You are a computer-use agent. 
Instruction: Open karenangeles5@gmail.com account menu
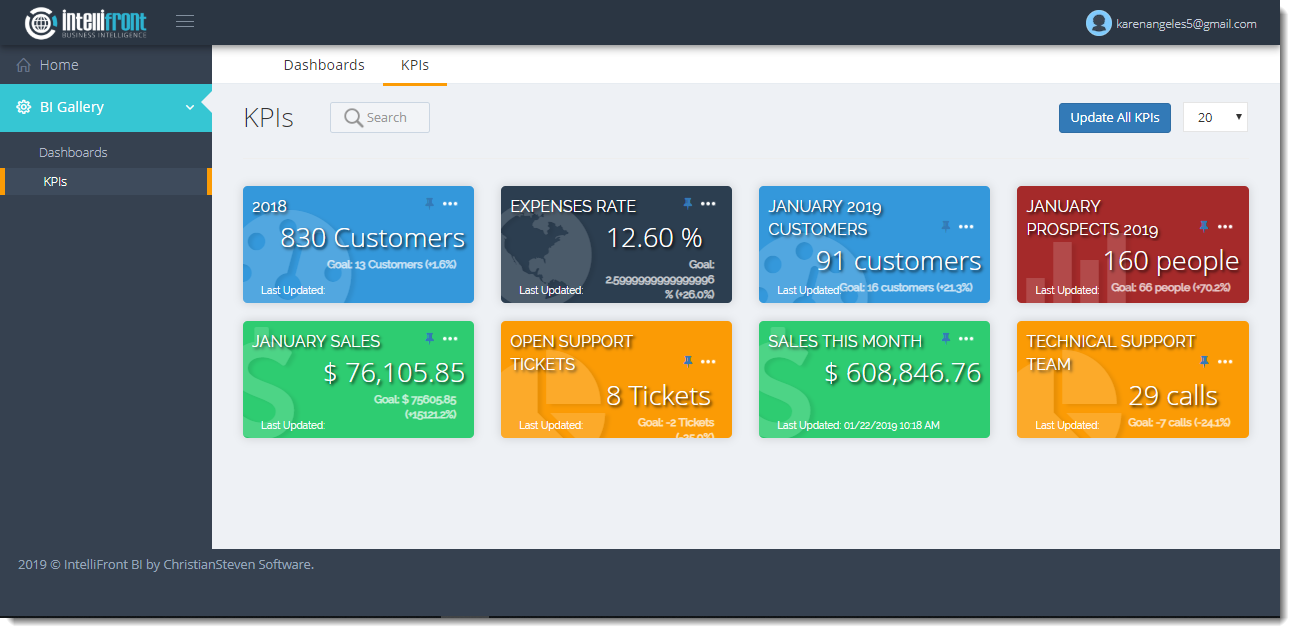tap(1186, 24)
